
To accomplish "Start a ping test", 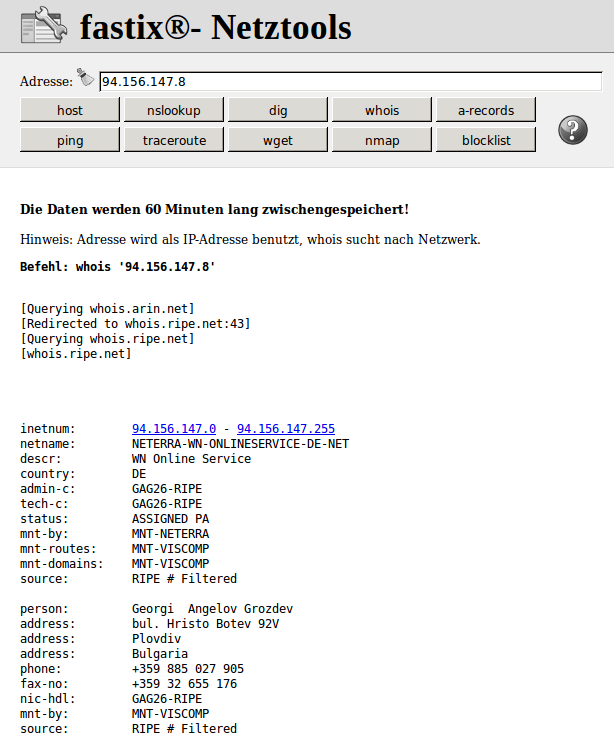I will tap(70, 140).
